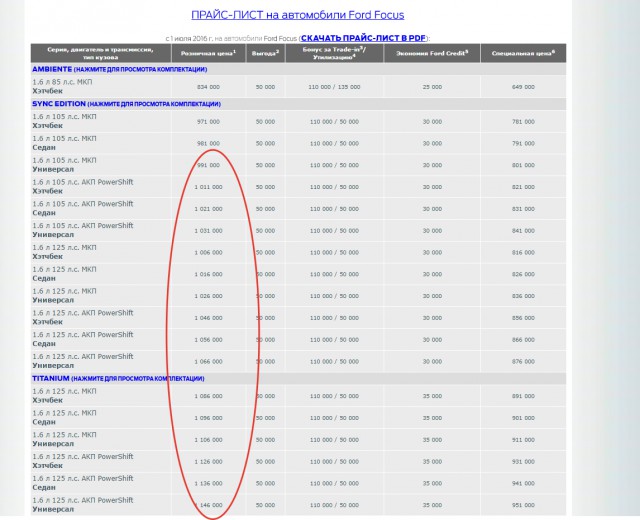The width and height of the screenshot is (640, 520).
Task: Click the 'Выгода' column header
Action: click(x=265, y=53)
